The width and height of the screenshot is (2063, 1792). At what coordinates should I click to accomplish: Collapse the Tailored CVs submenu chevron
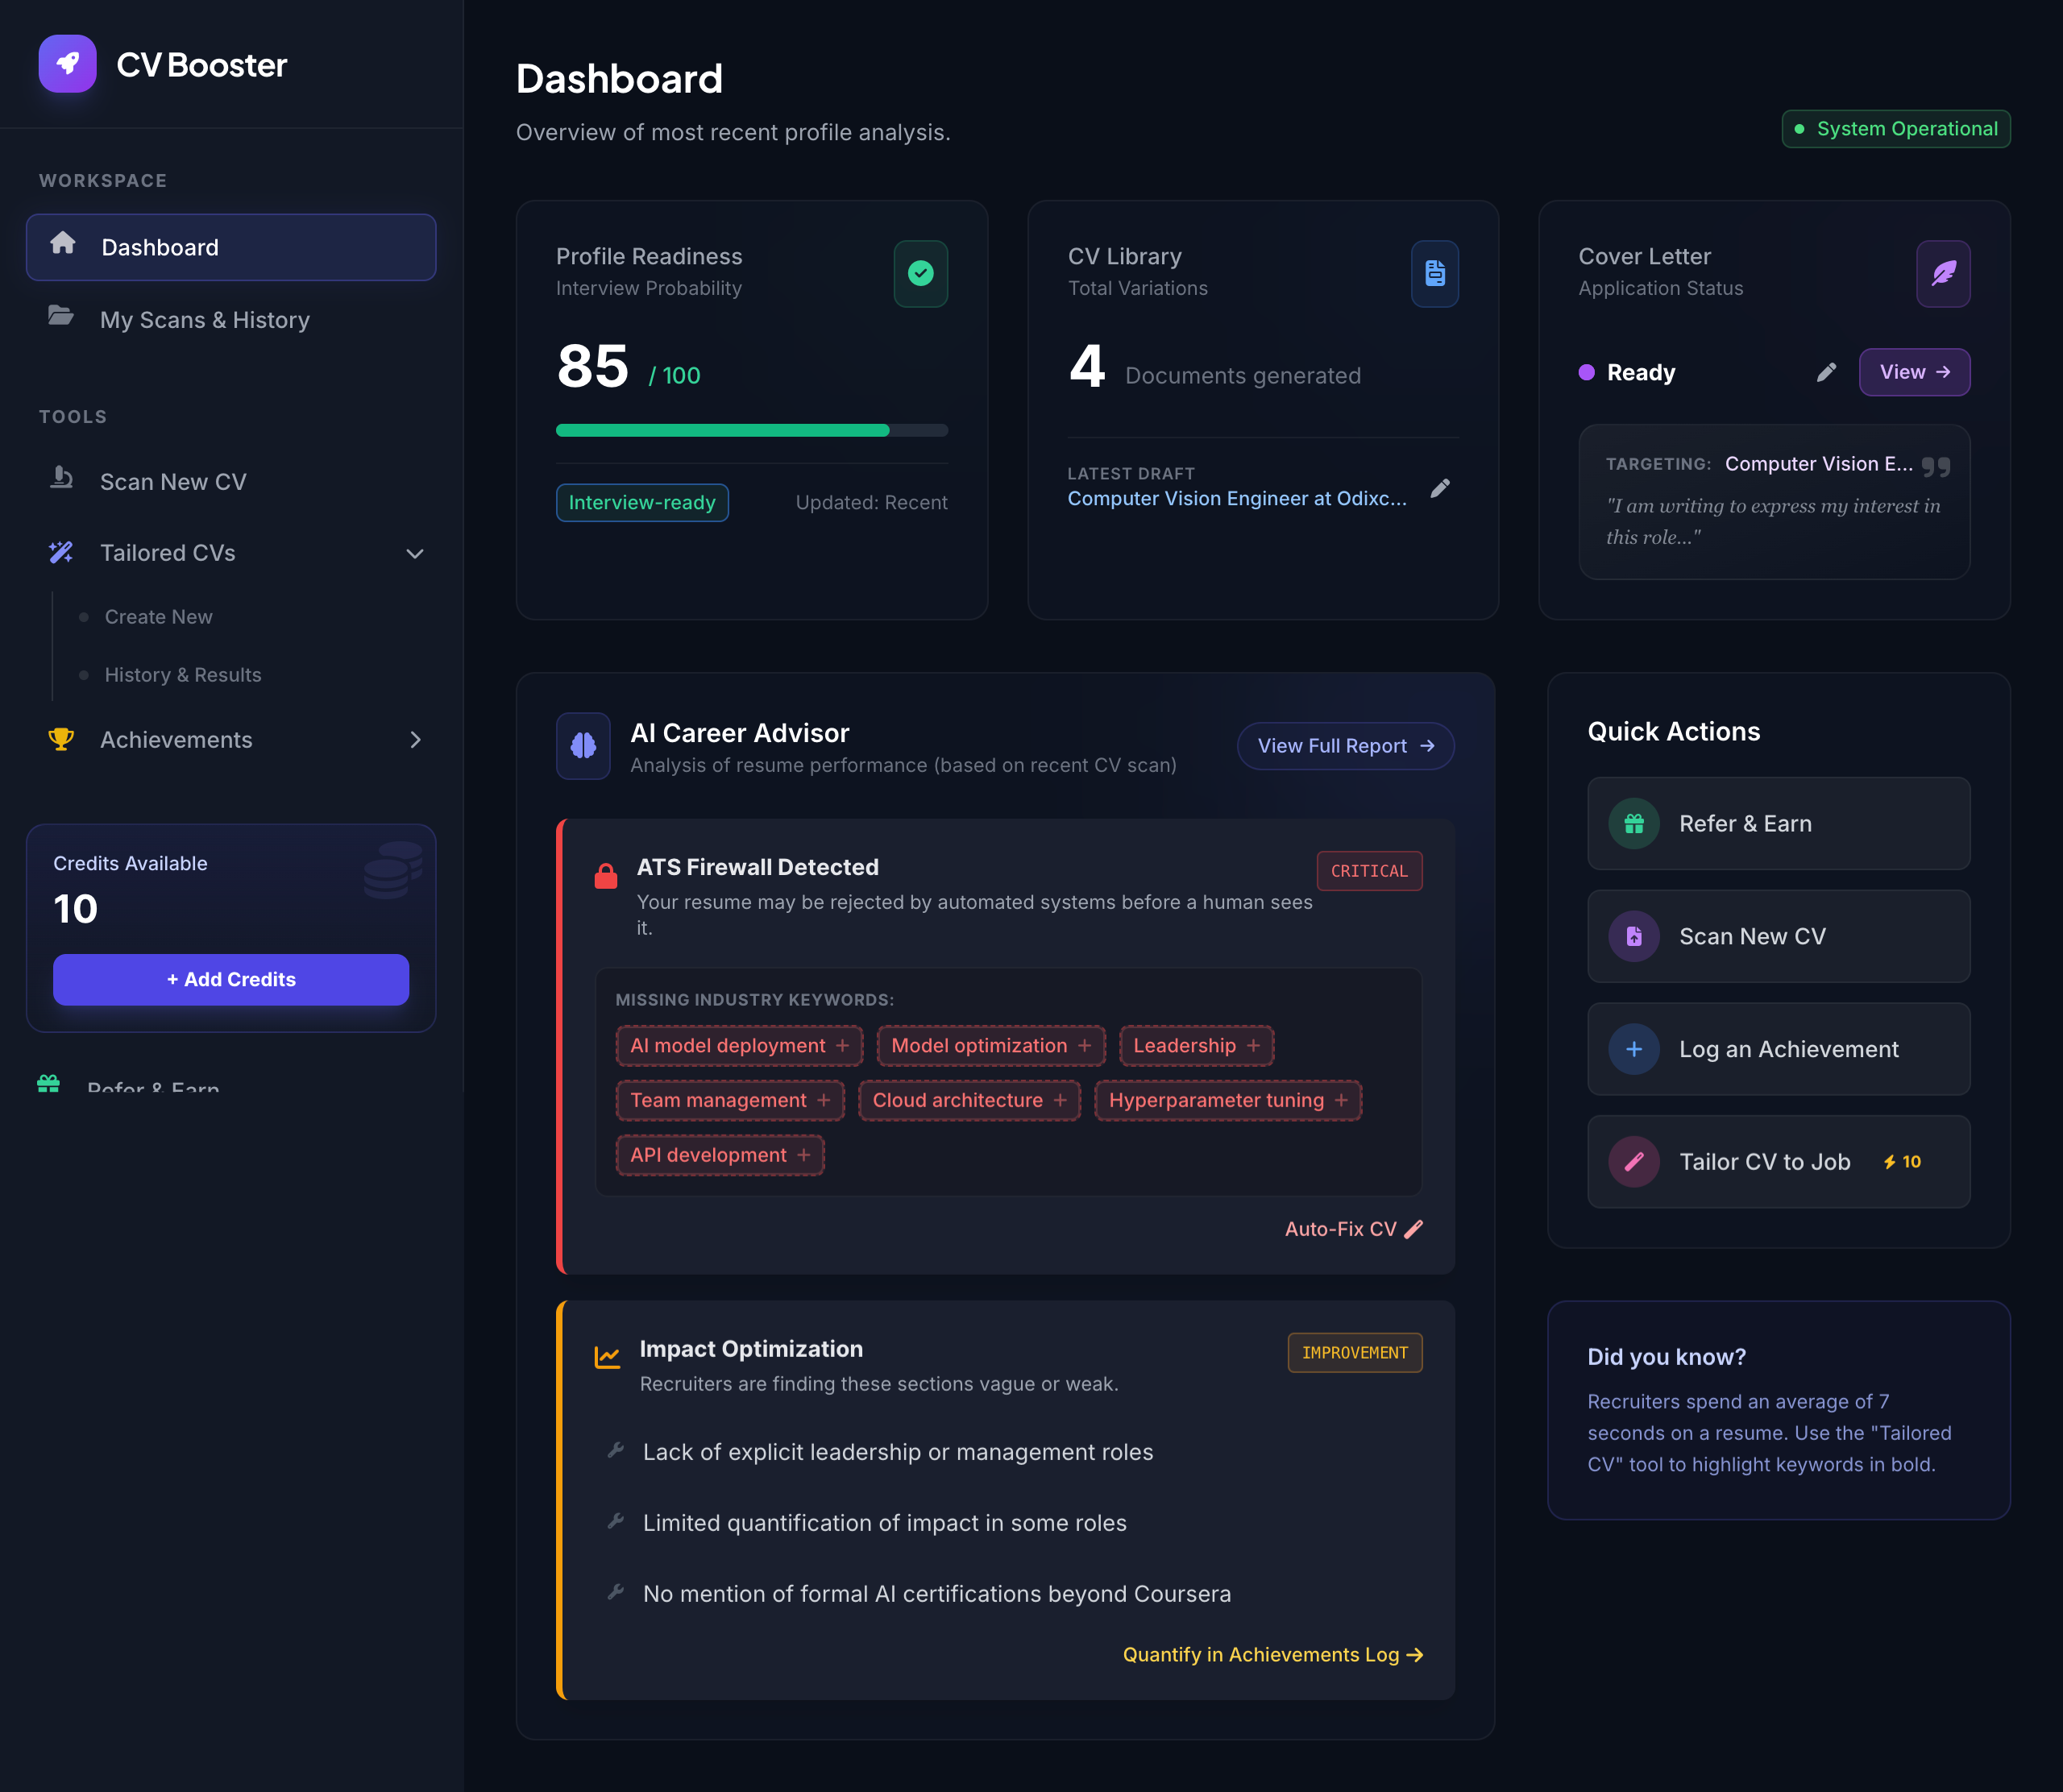pos(415,553)
